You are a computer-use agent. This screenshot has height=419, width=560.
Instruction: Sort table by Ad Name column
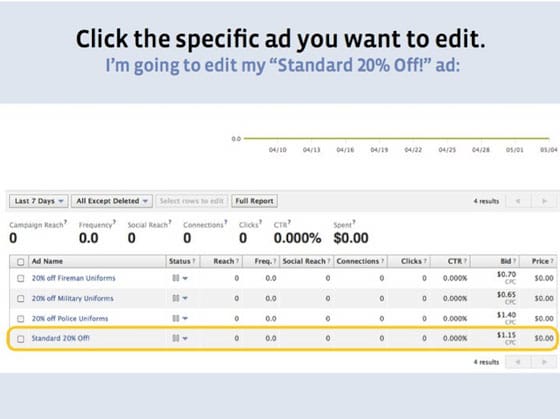[47, 261]
